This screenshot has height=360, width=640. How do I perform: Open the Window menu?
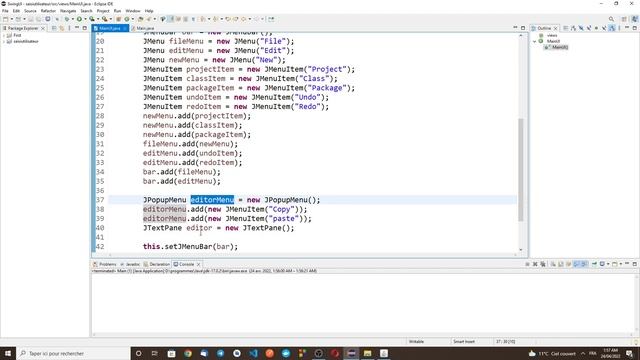[133, 11]
